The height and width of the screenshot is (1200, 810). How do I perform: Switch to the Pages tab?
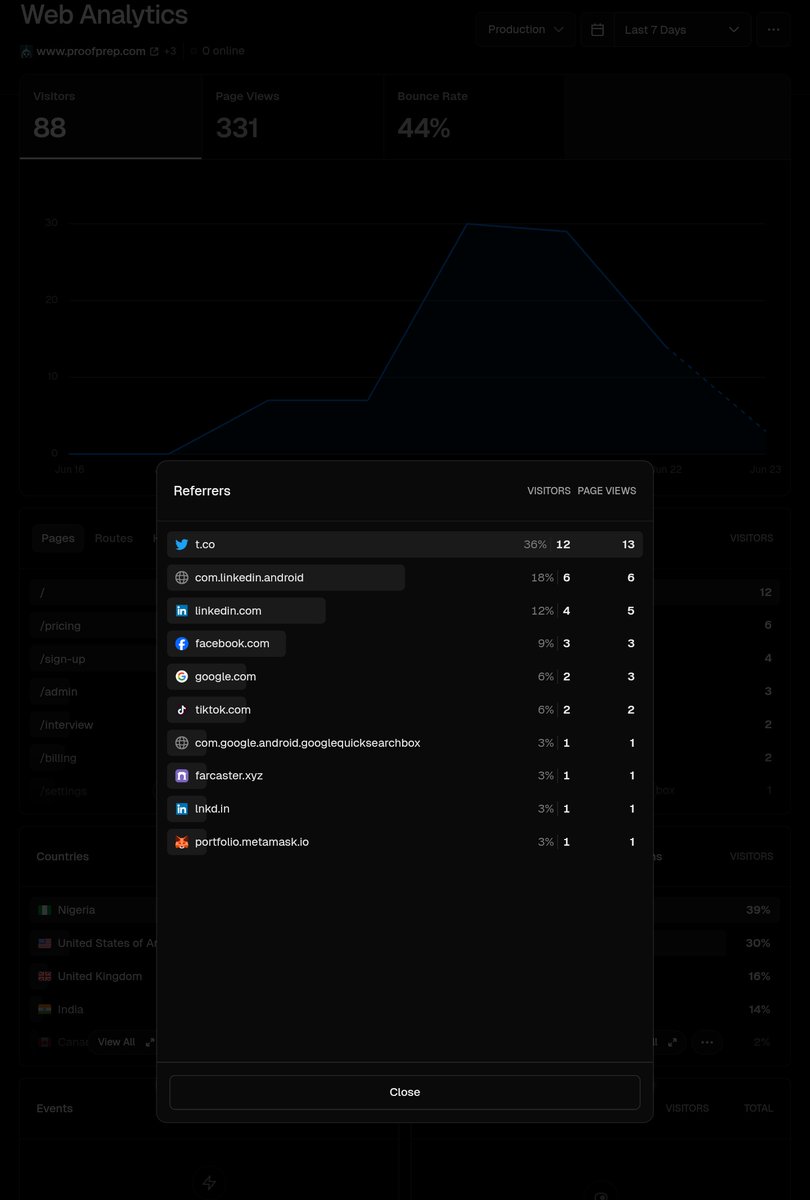(x=58, y=538)
